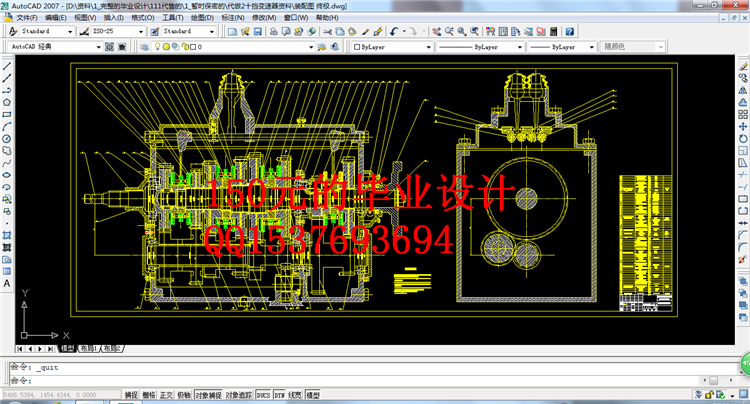Click the command window horizontal scrollbar
Image resolution: width=750 pixels, height=404 pixels.
pyautogui.click(x=717, y=380)
